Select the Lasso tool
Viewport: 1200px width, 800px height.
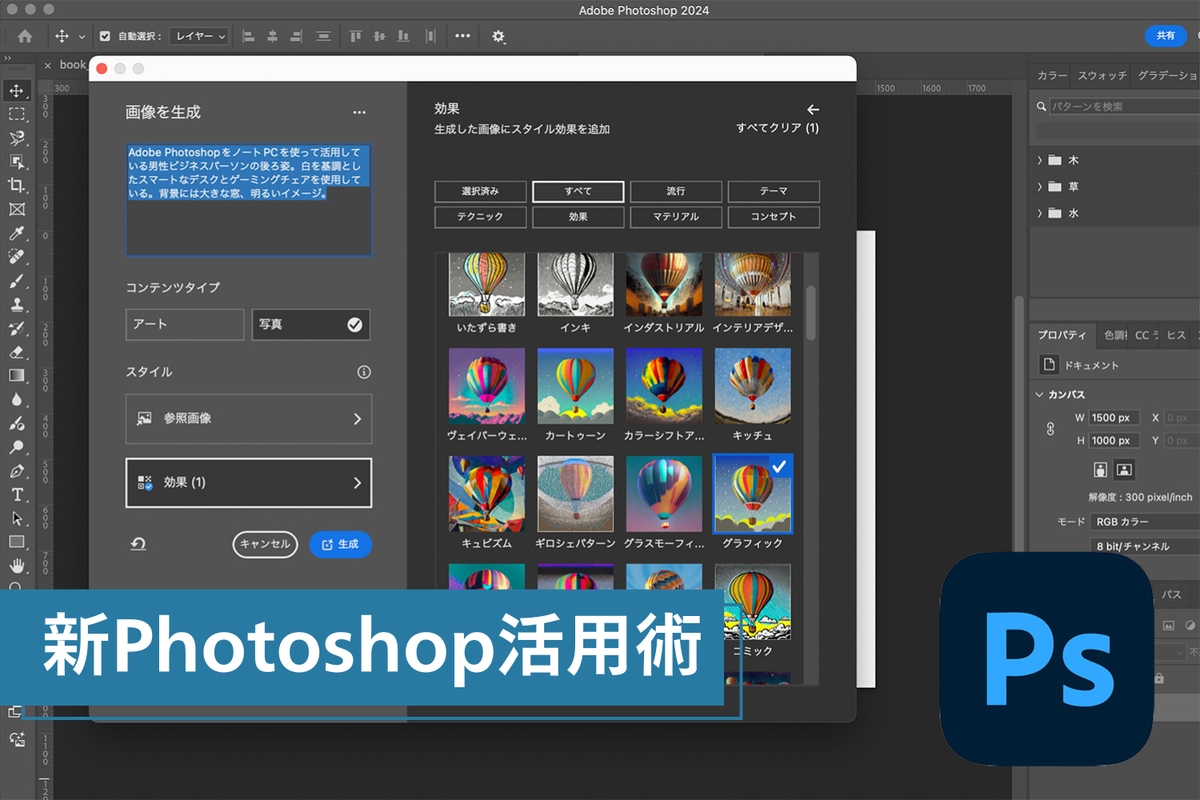click(x=16, y=138)
